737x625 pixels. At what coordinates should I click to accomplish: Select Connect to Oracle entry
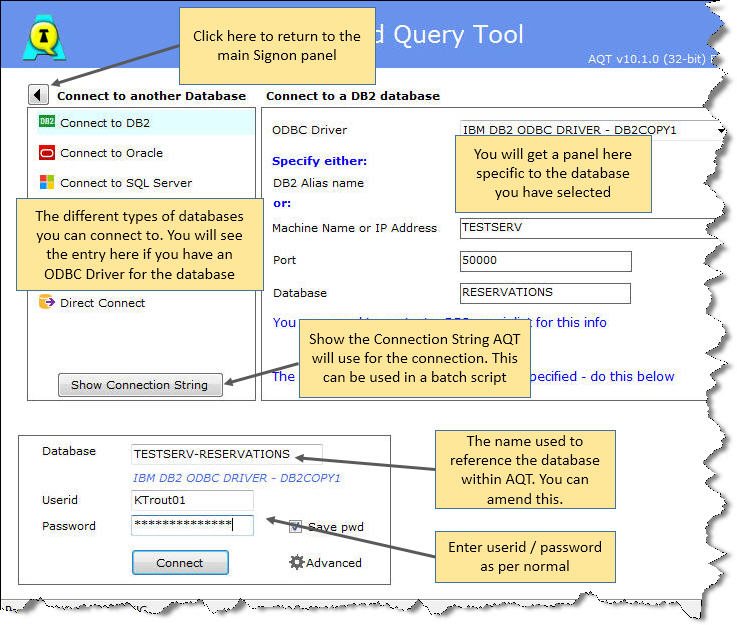pyautogui.click(x=111, y=153)
